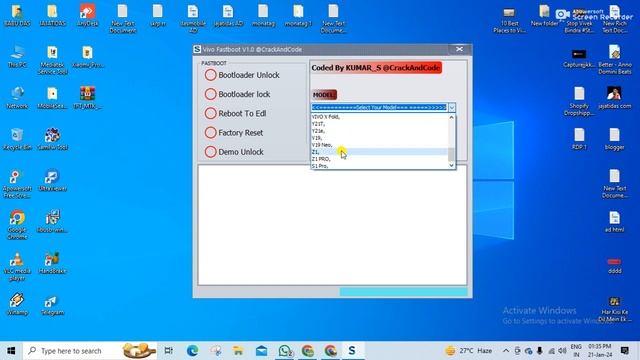Screen dimensions: 640x360
Task: Click the Vivo Fastboot title bar icon
Action: pyautogui.click(x=197, y=49)
